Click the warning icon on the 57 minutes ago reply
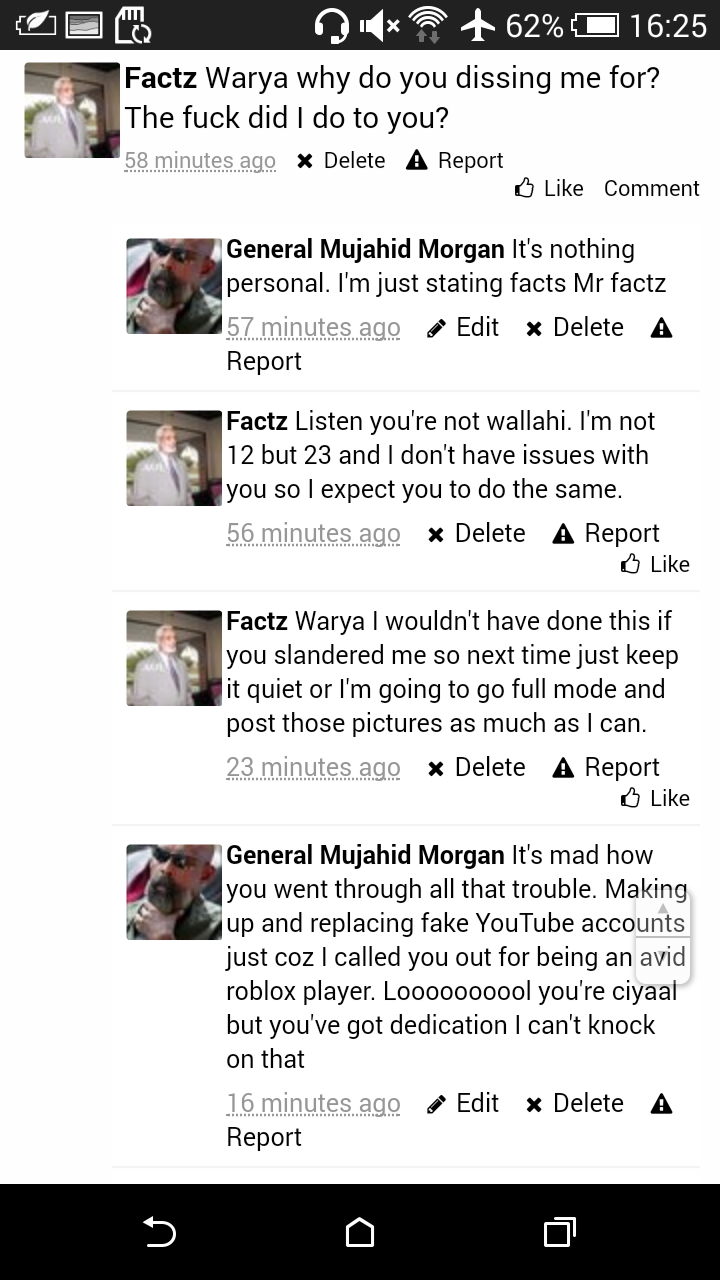The image size is (720, 1280). coord(661,327)
